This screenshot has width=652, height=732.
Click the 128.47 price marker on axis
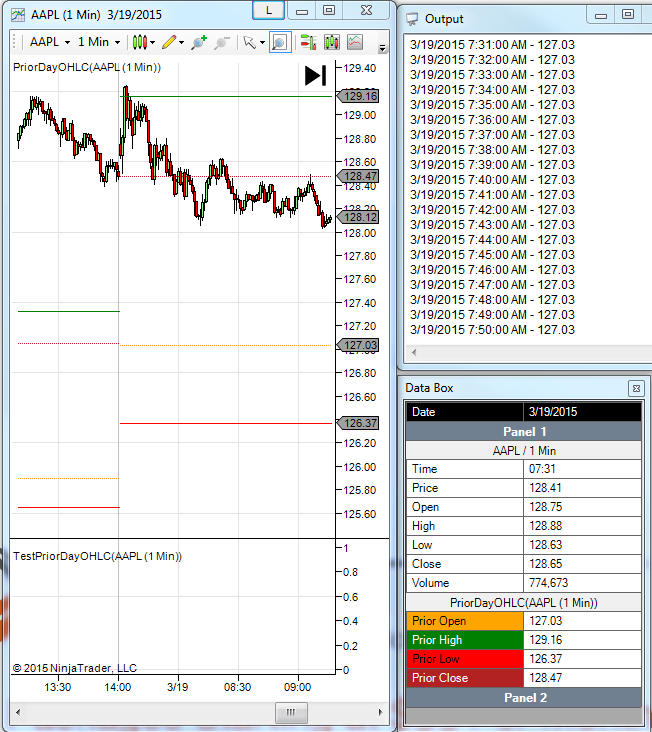pyautogui.click(x=358, y=176)
